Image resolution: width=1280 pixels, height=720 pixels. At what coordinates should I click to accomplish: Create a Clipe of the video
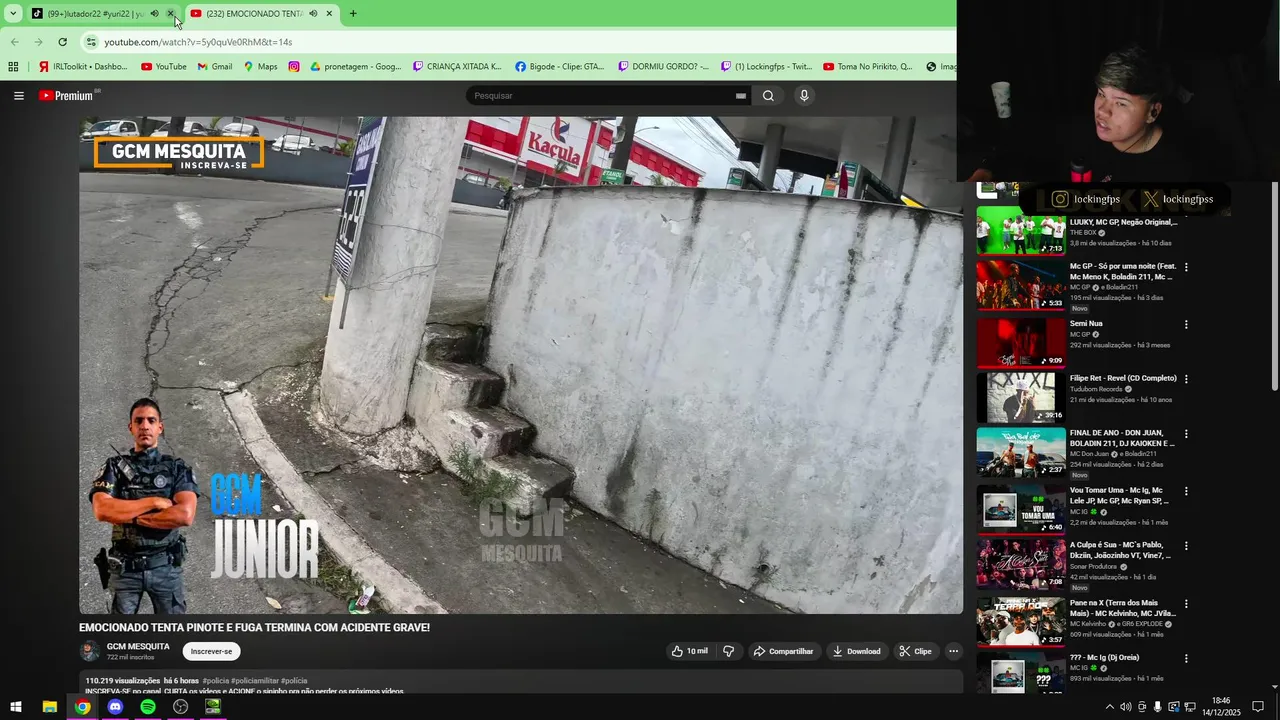tap(915, 651)
